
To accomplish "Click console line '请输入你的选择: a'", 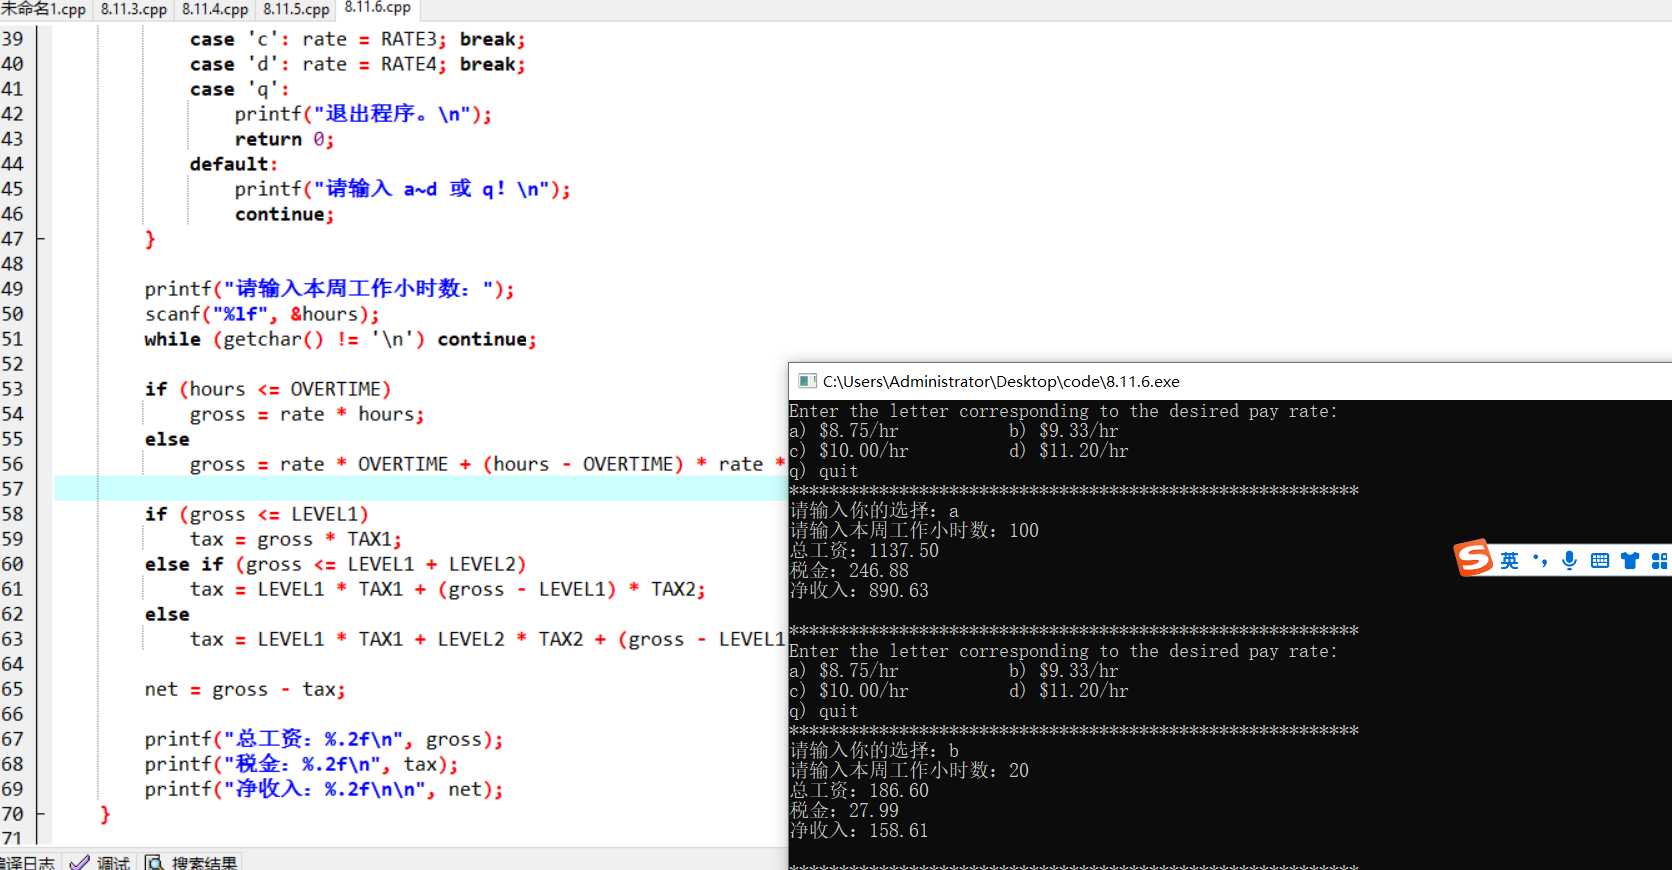I will 874,511.
